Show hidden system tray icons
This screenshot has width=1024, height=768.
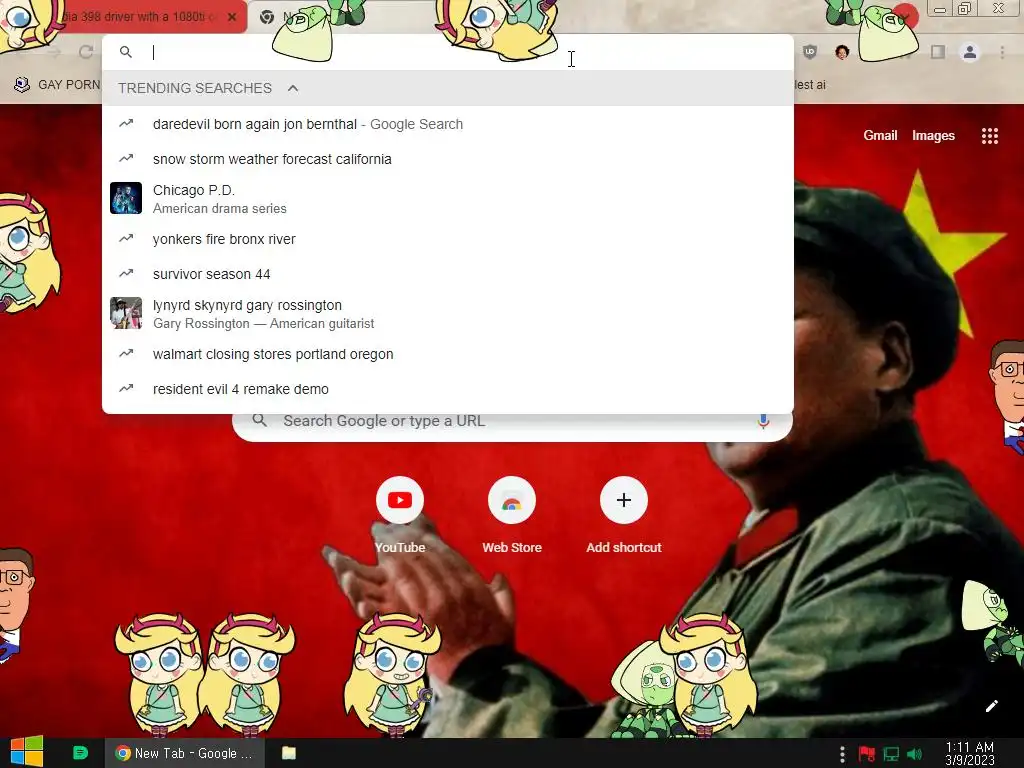click(842, 754)
